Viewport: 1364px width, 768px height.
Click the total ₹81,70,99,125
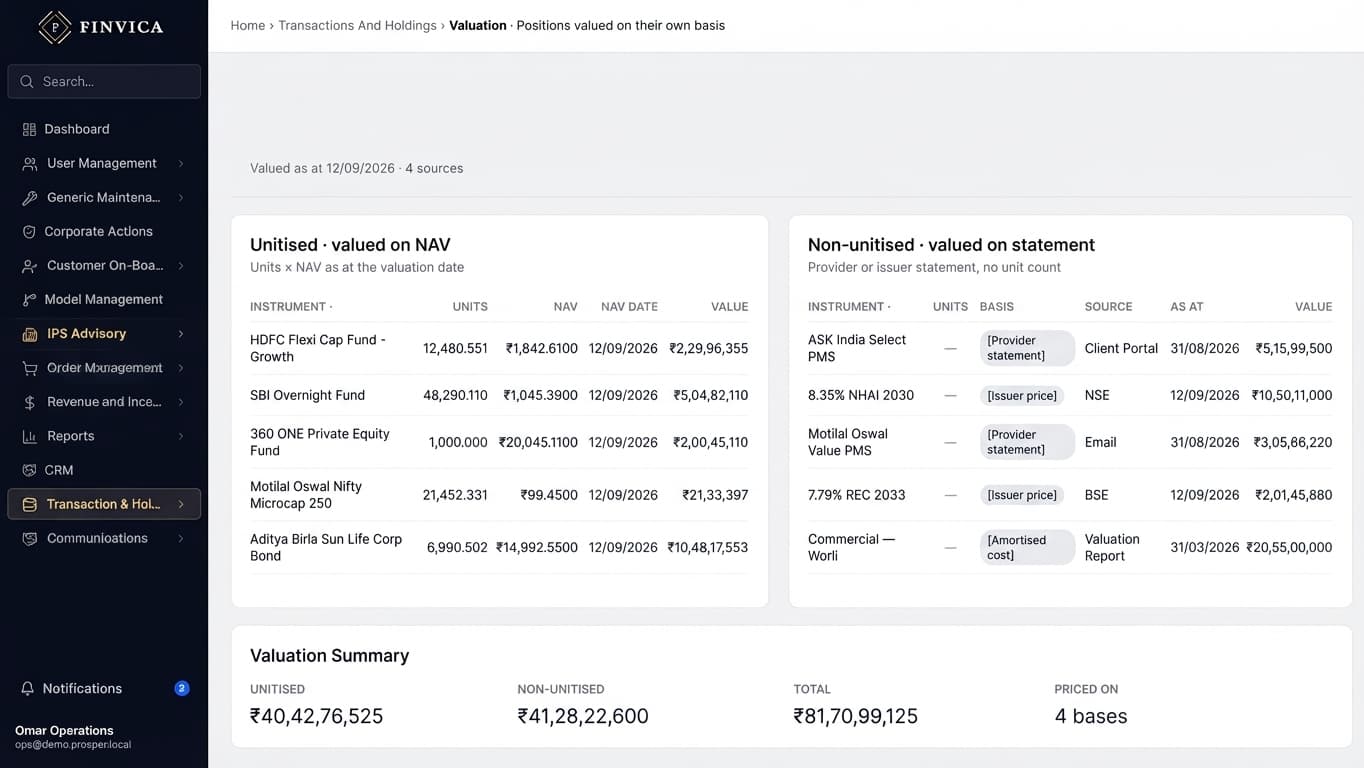click(855, 716)
